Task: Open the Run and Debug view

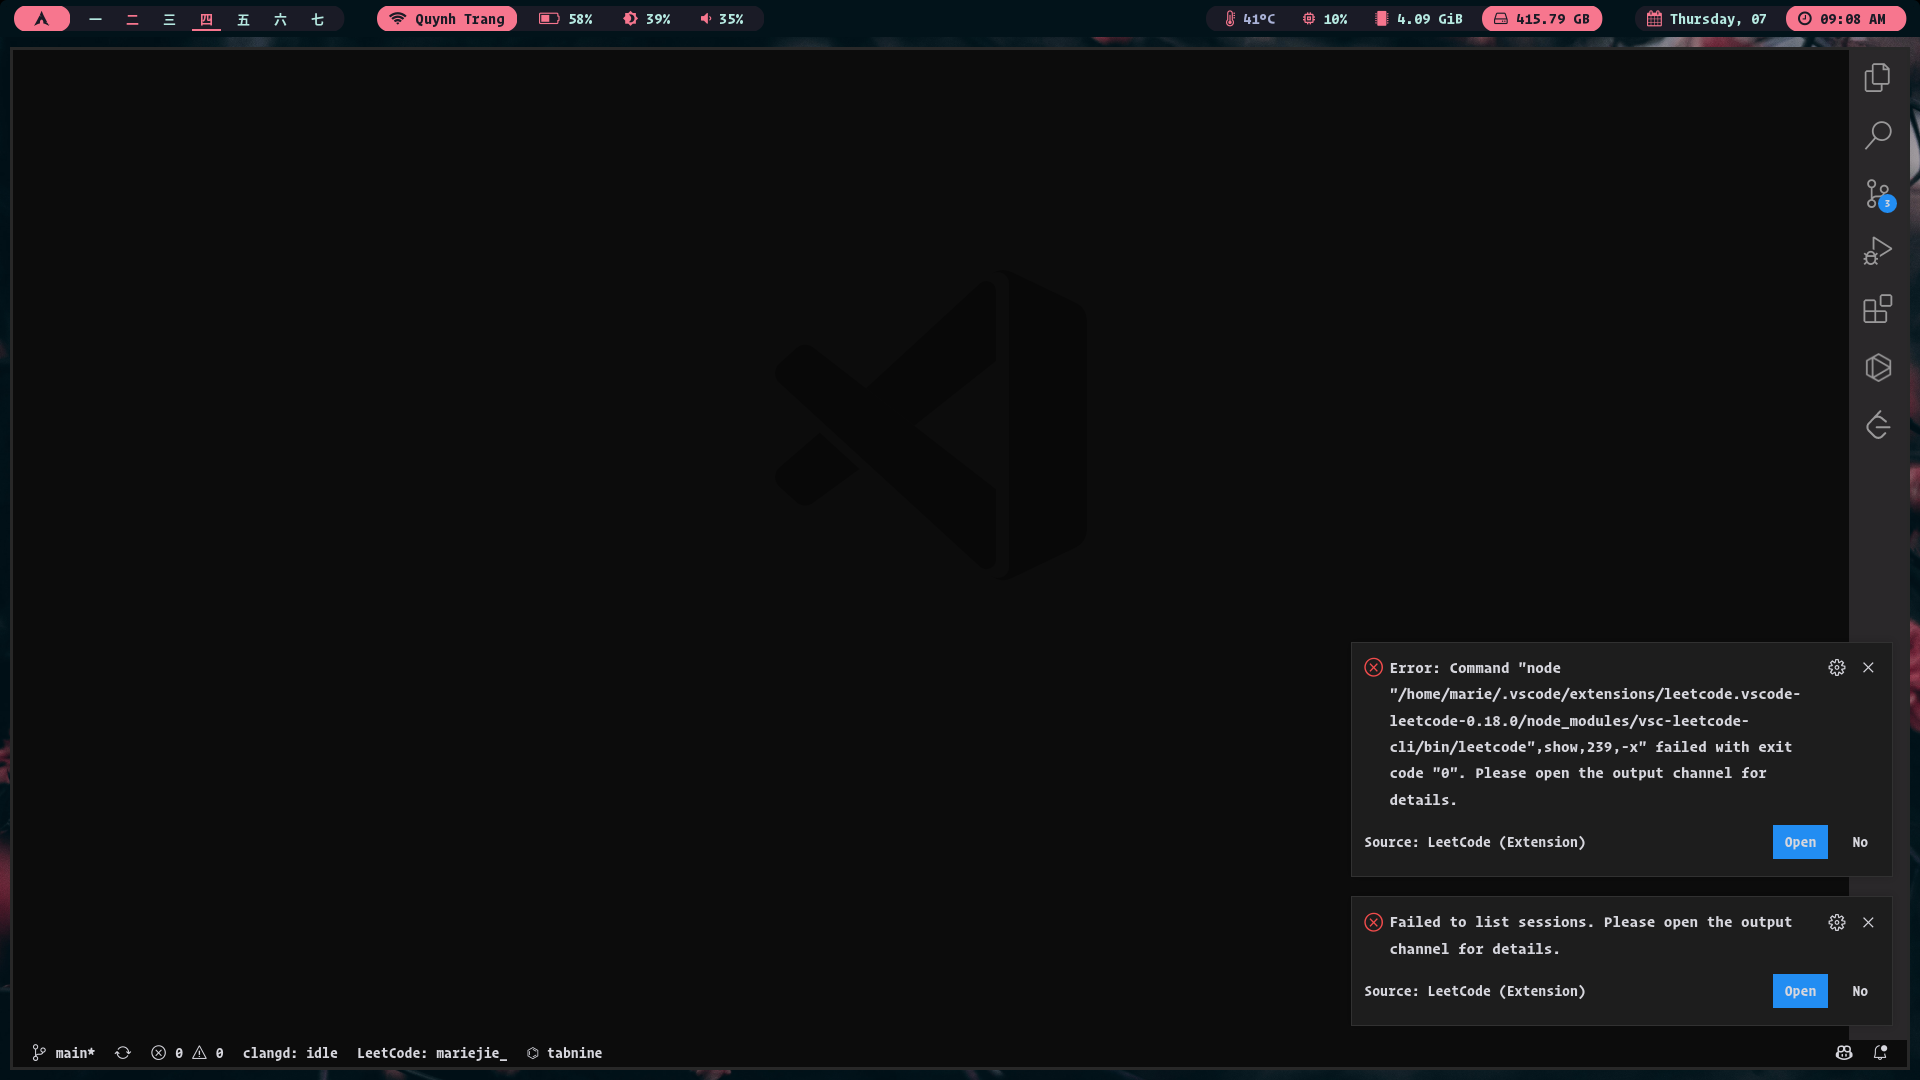Action: pos(1877,251)
